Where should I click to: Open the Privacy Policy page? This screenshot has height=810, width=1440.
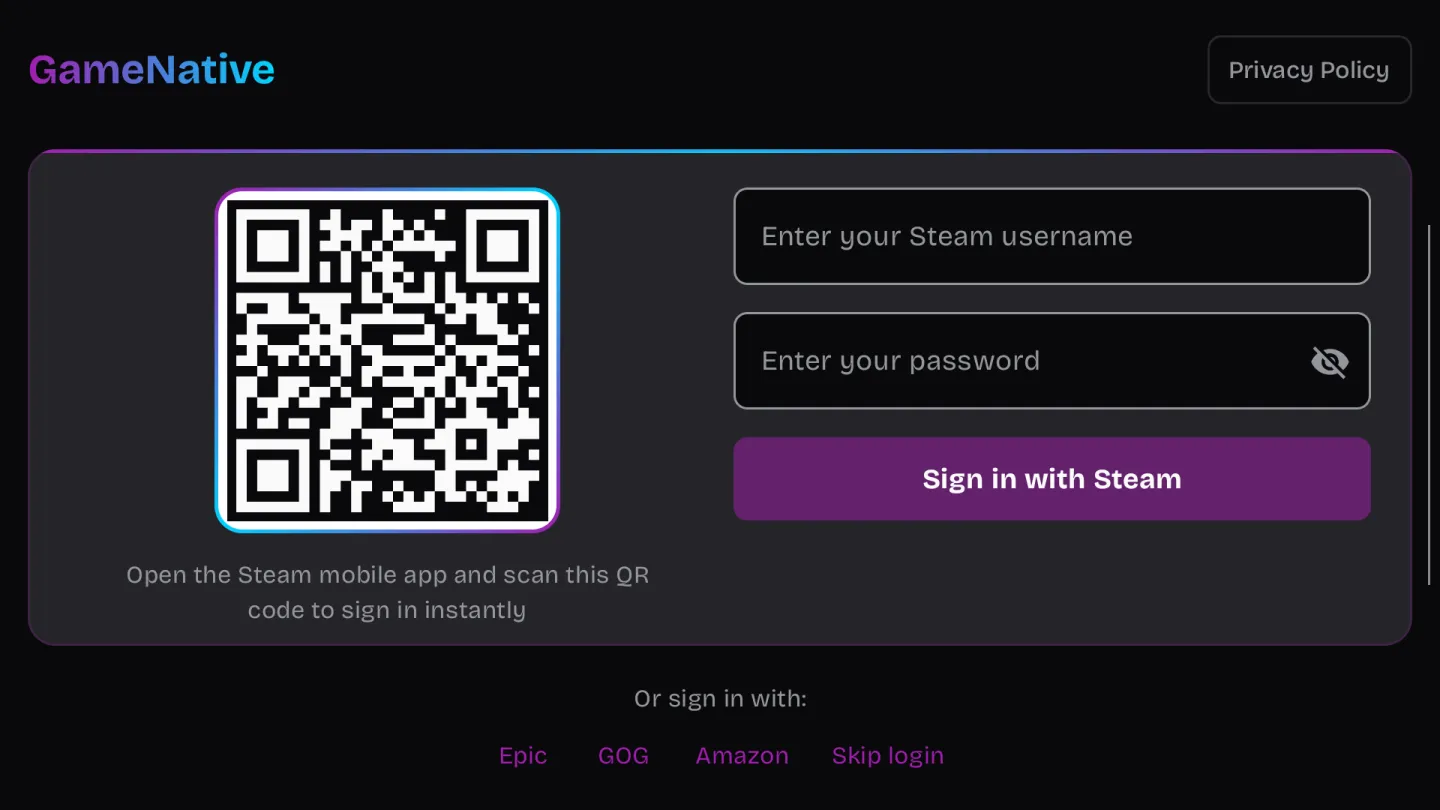pos(1309,70)
